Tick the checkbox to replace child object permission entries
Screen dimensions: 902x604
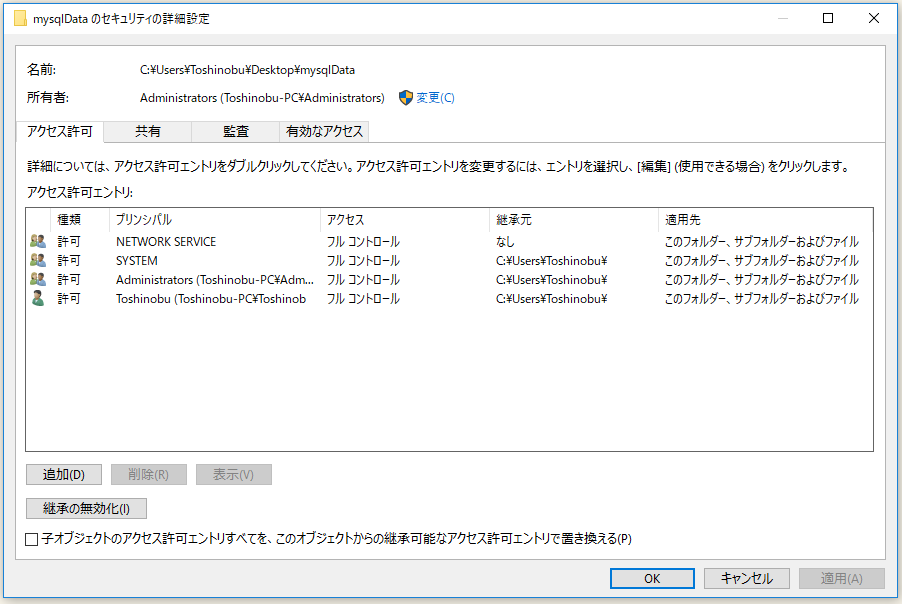[32, 539]
